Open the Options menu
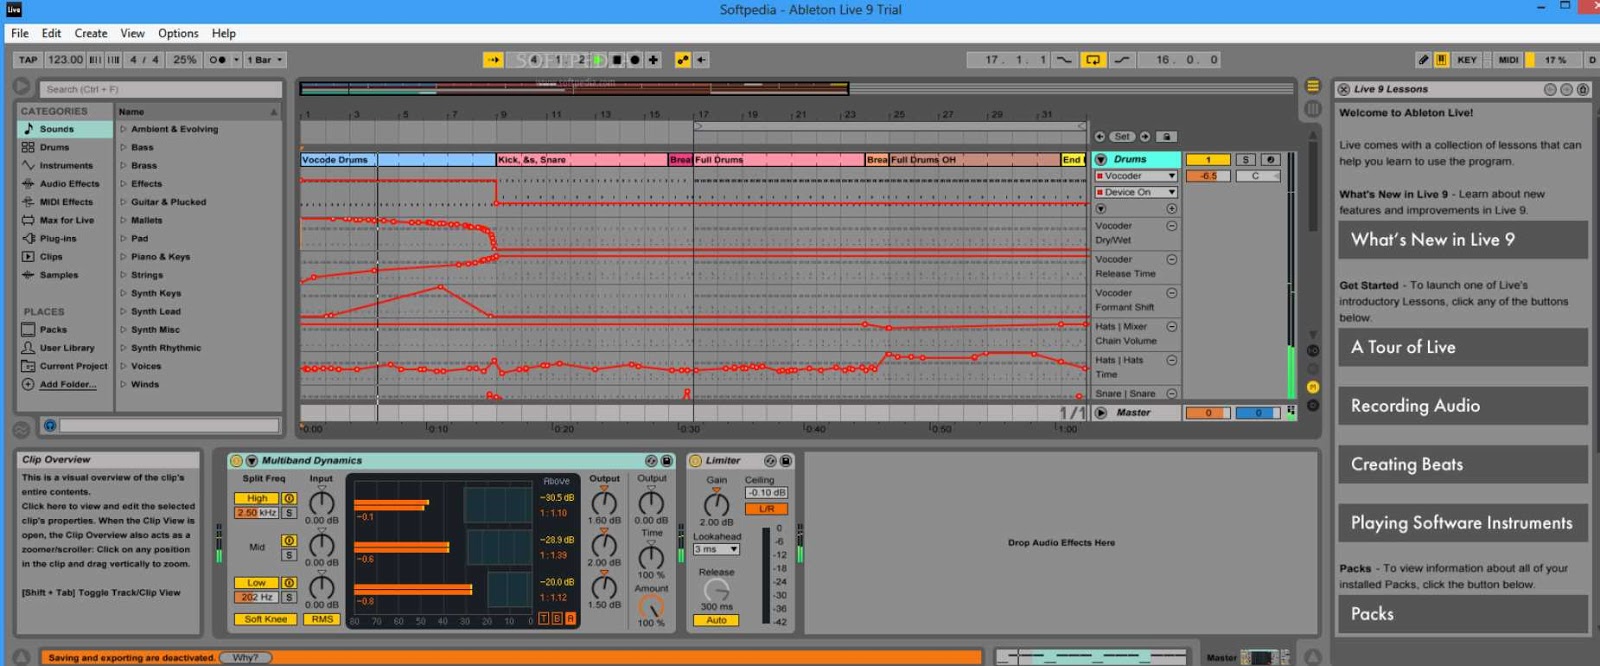The image size is (1600, 666). click(178, 33)
